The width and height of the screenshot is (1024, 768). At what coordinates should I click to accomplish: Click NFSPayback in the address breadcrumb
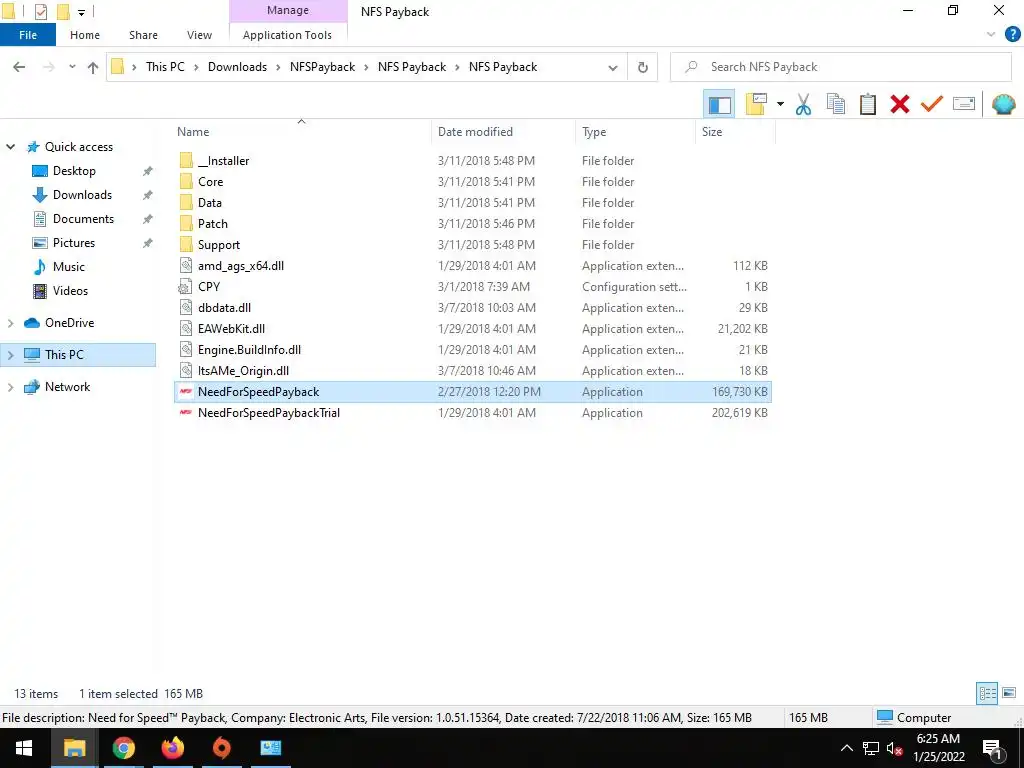[x=323, y=67]
